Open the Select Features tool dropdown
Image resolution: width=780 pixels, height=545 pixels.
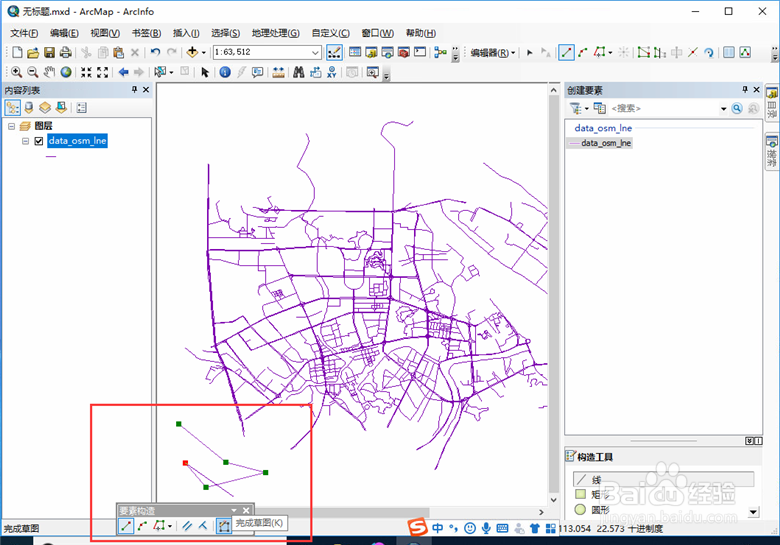coord(172,72)
